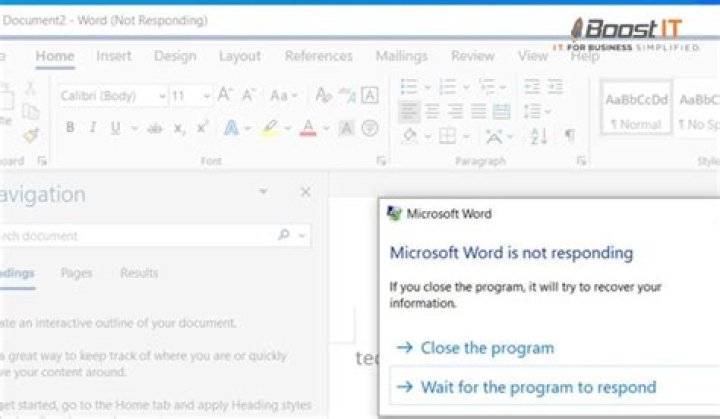The height and width of the screenshot is (419, 720).
Task: Toggle Italic formatting in ribbon
Action: tap(93, 128)
